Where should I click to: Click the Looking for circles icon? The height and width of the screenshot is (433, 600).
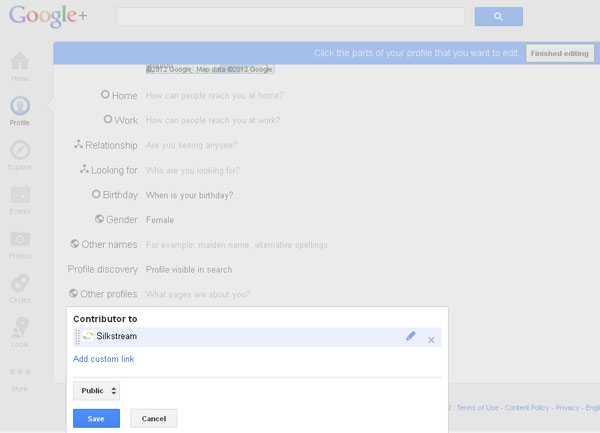pyautogui.click(x=84, y=169)
